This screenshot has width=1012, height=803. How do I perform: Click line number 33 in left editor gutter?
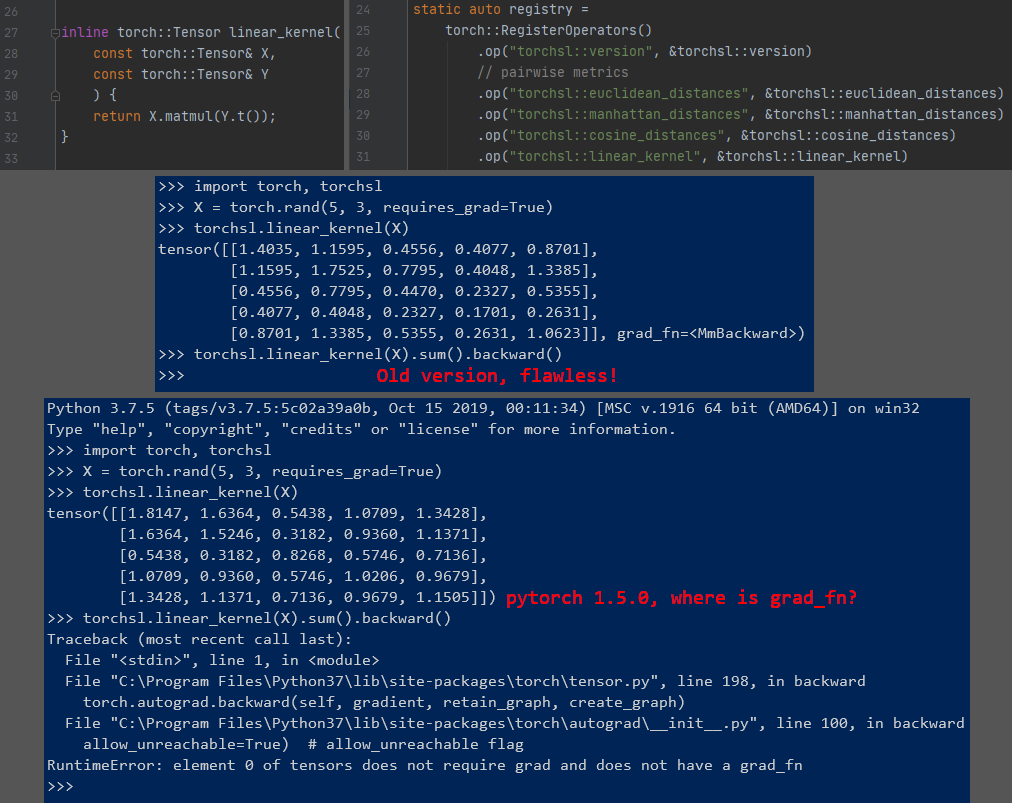coord(12,159)
